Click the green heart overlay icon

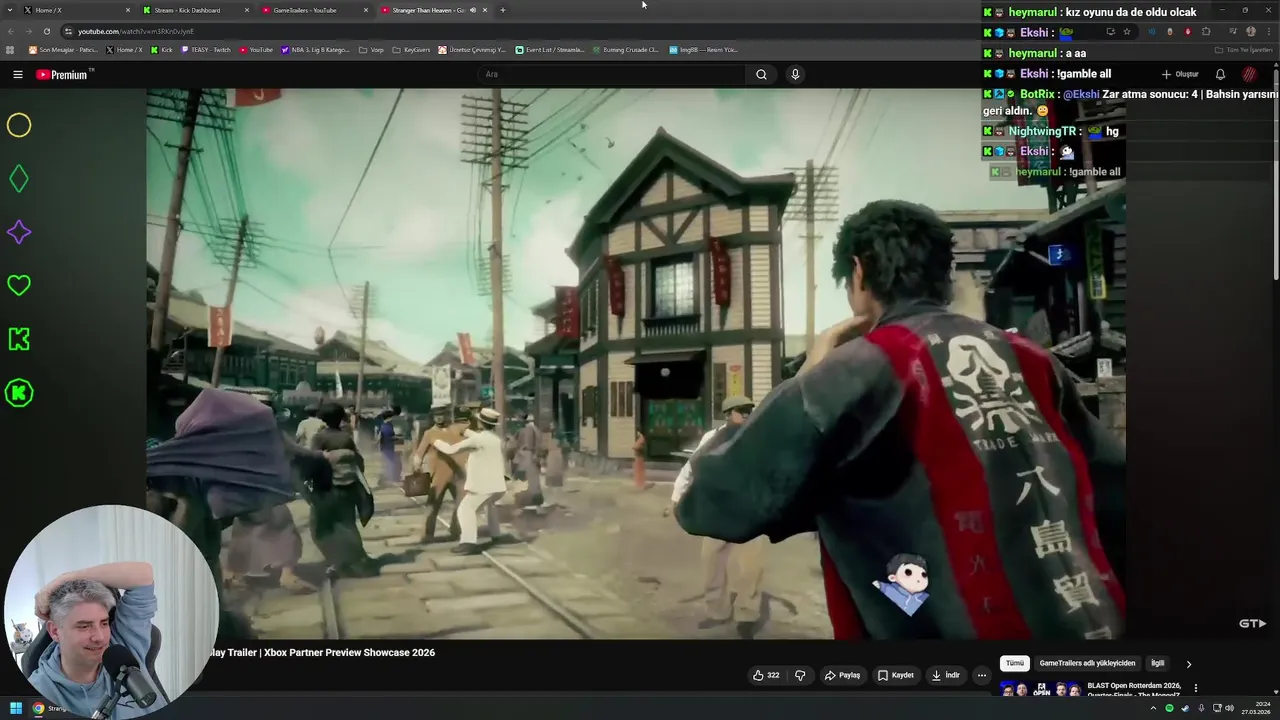click(19, 286)
